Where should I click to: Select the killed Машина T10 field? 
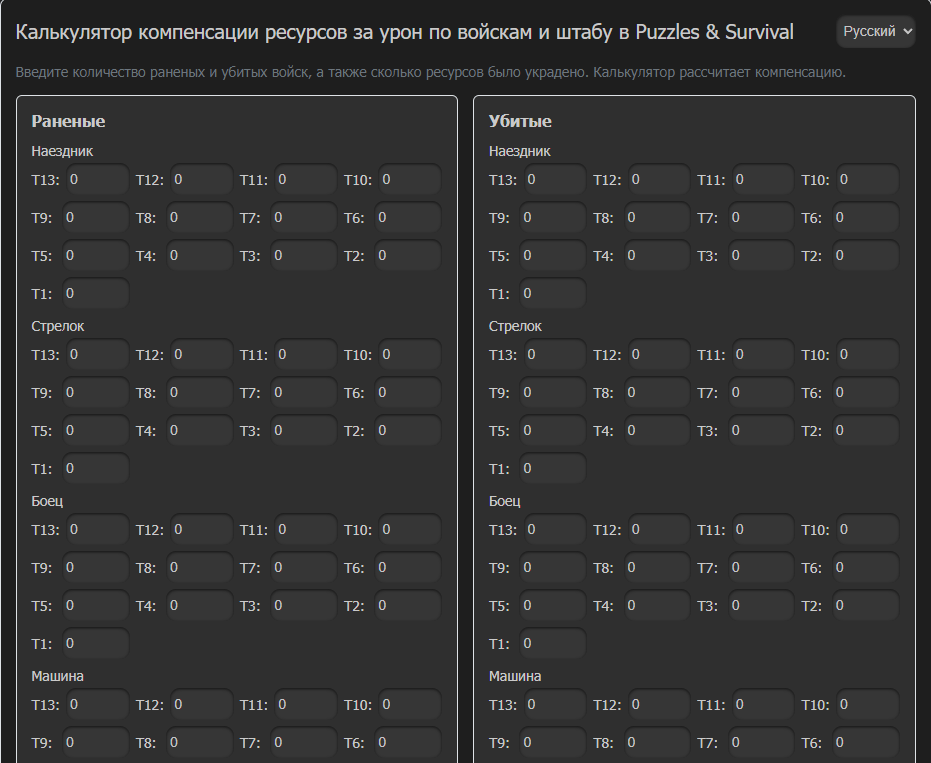click(867, 705)
